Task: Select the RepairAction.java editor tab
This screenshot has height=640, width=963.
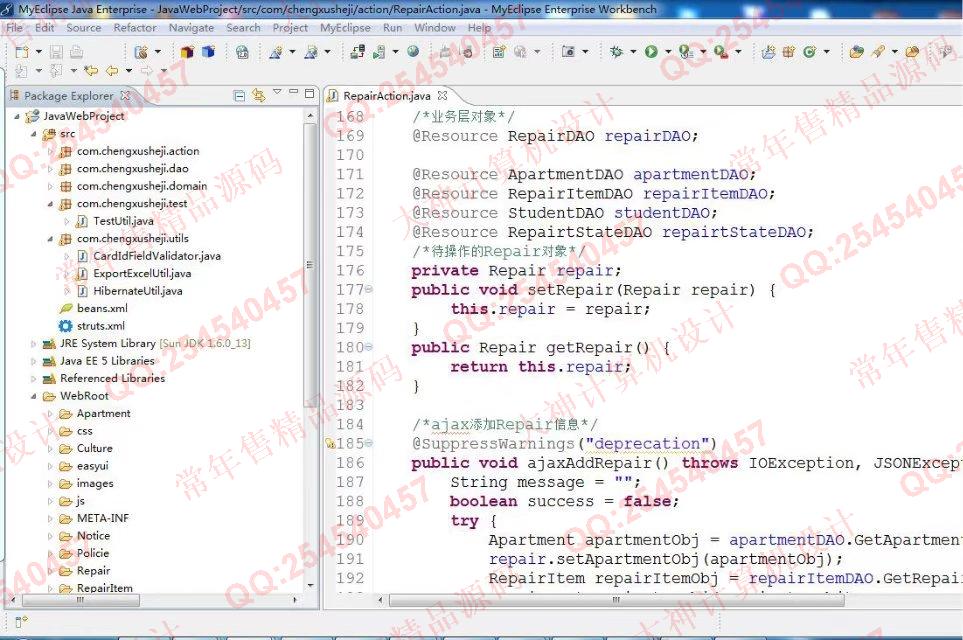Action: [x=387, y=96]
